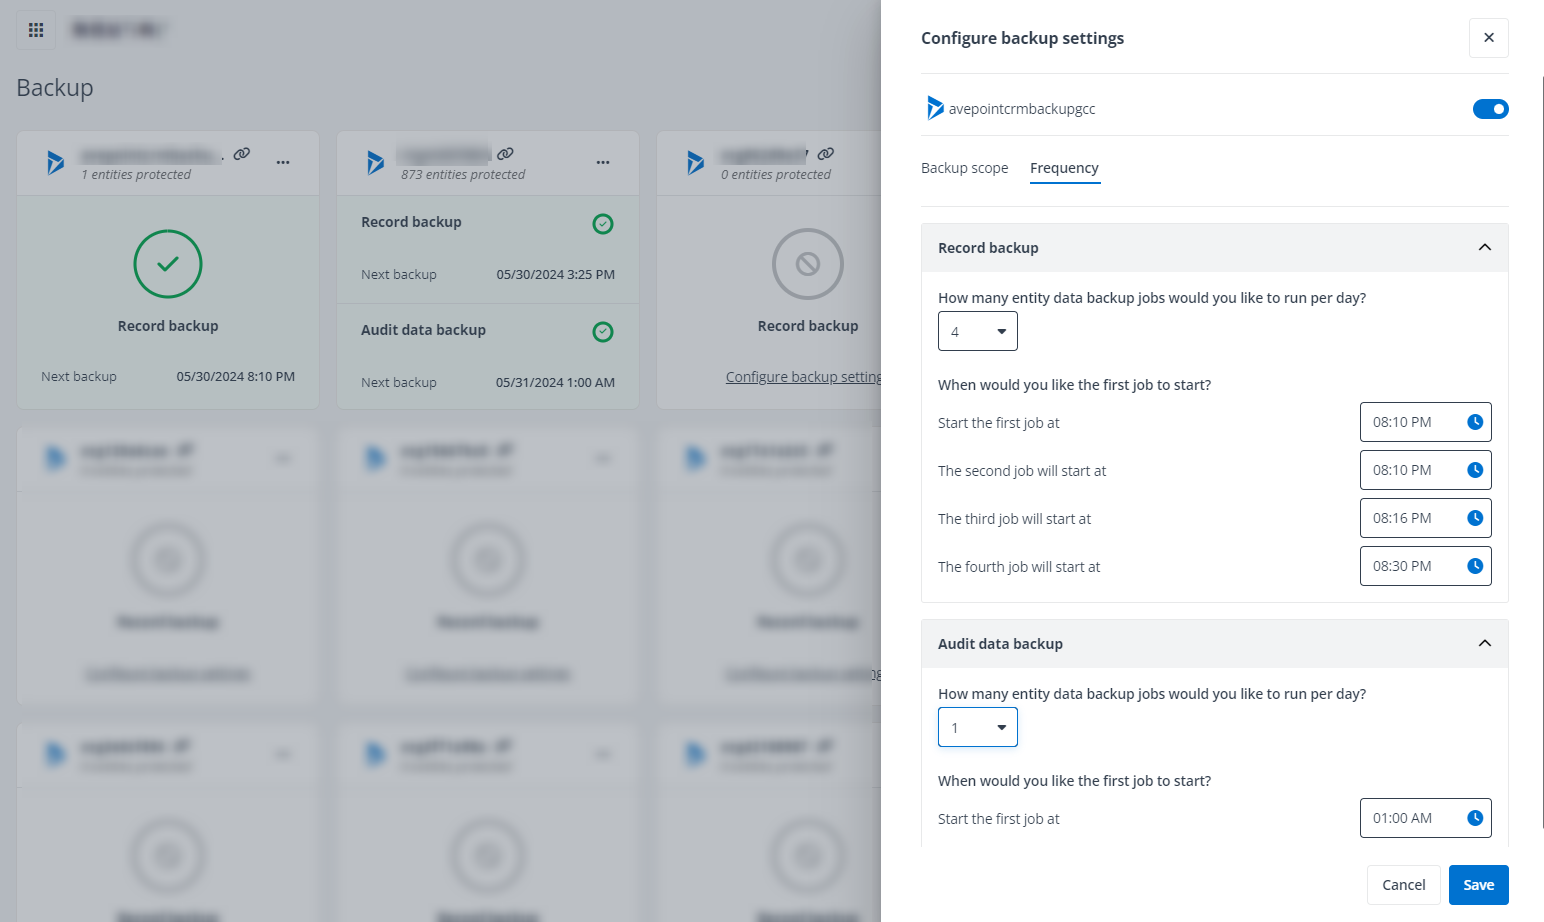Click the 08:16 PM time input field
The image size is (1544, 922).
click(1410, 518)
